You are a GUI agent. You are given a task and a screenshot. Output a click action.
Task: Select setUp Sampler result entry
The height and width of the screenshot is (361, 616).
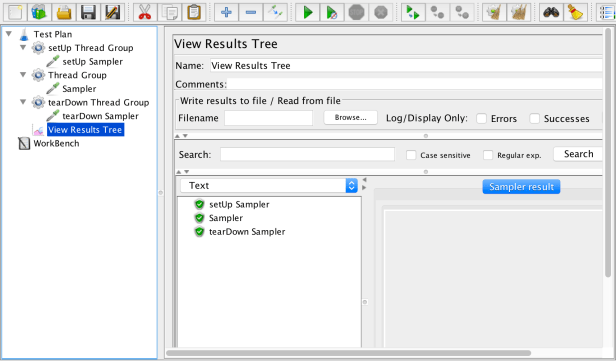click(239, 204)
